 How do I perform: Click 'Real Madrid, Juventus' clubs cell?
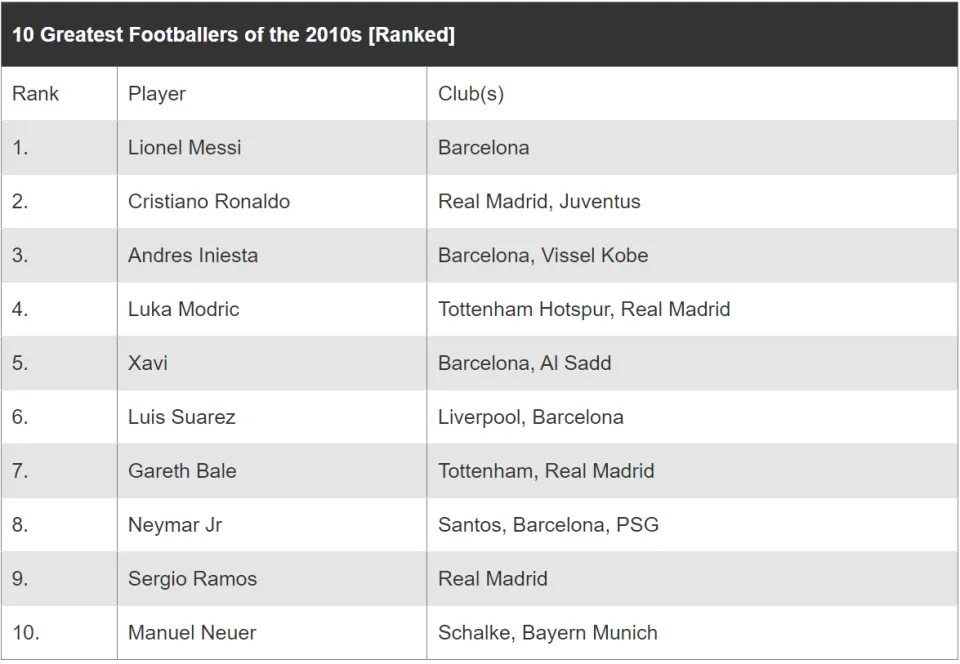[x=692, y=201]
